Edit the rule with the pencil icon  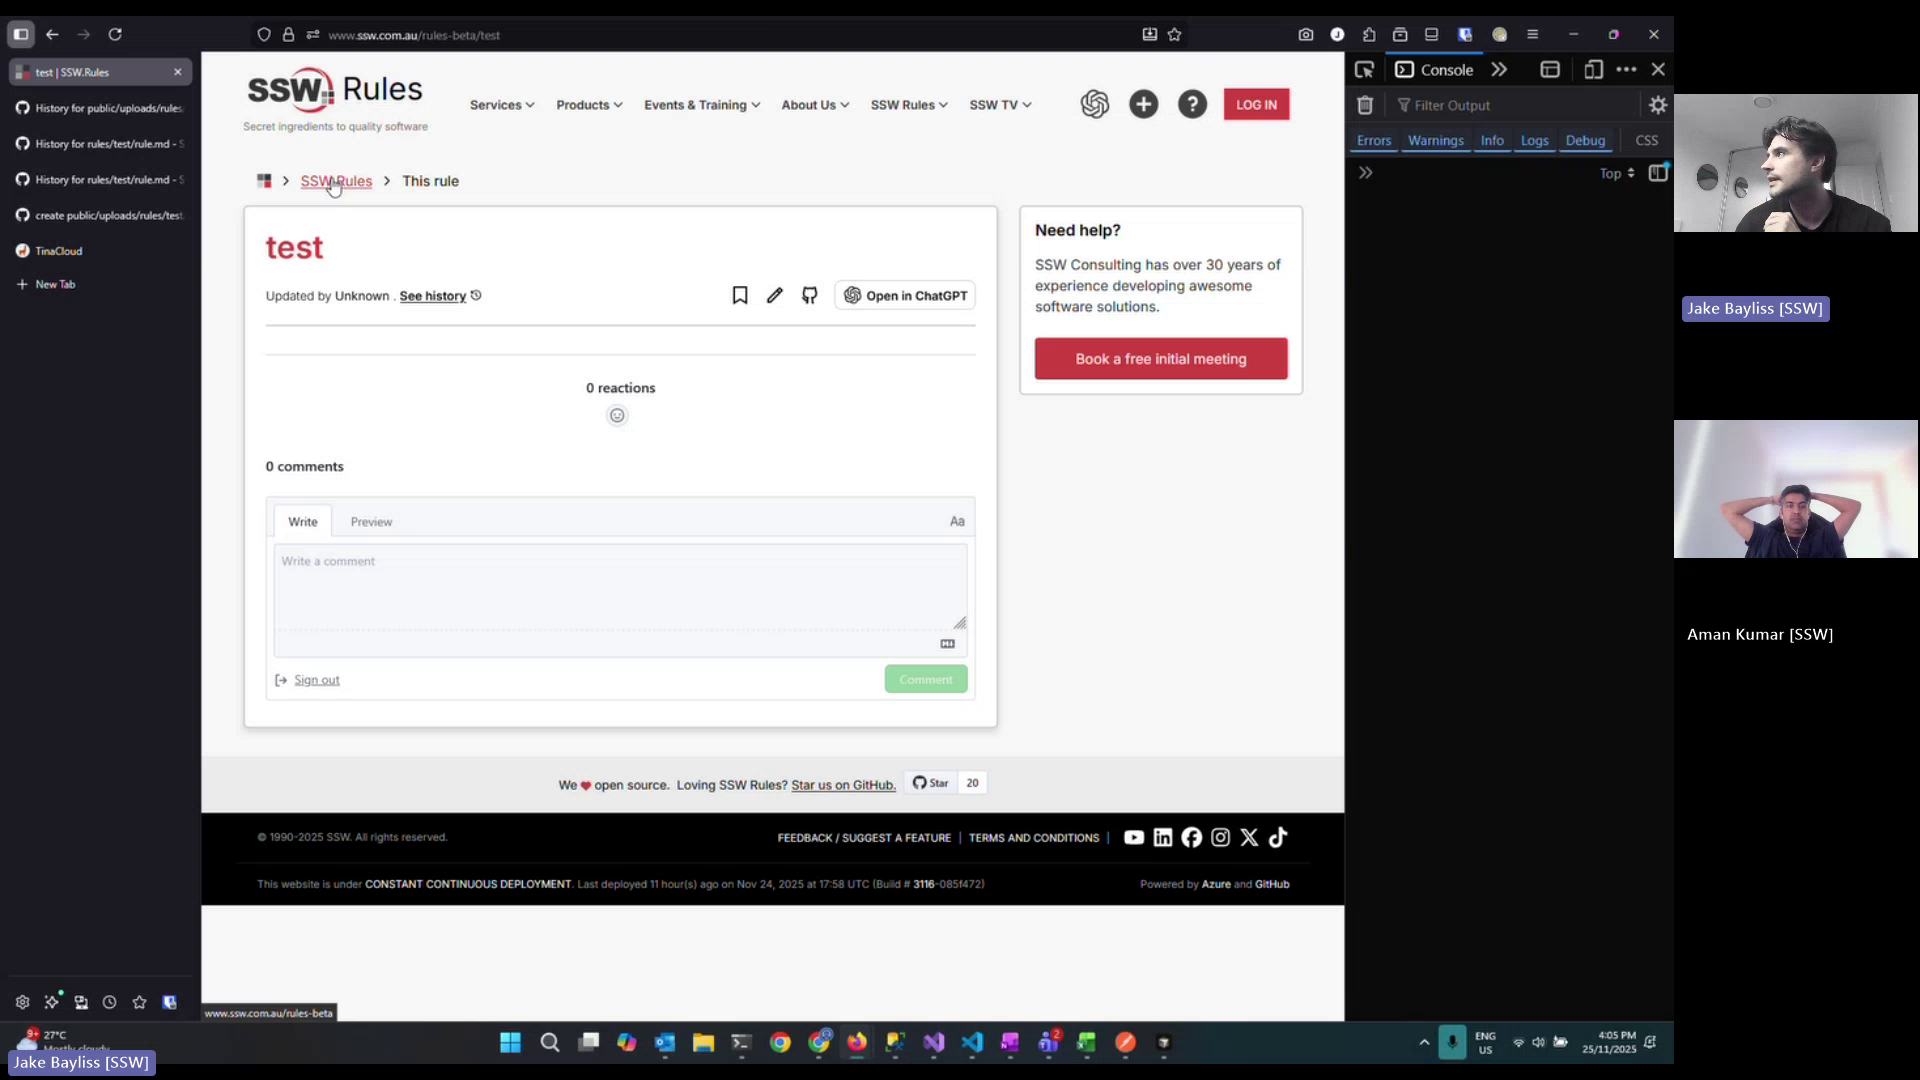click(774, 295)
